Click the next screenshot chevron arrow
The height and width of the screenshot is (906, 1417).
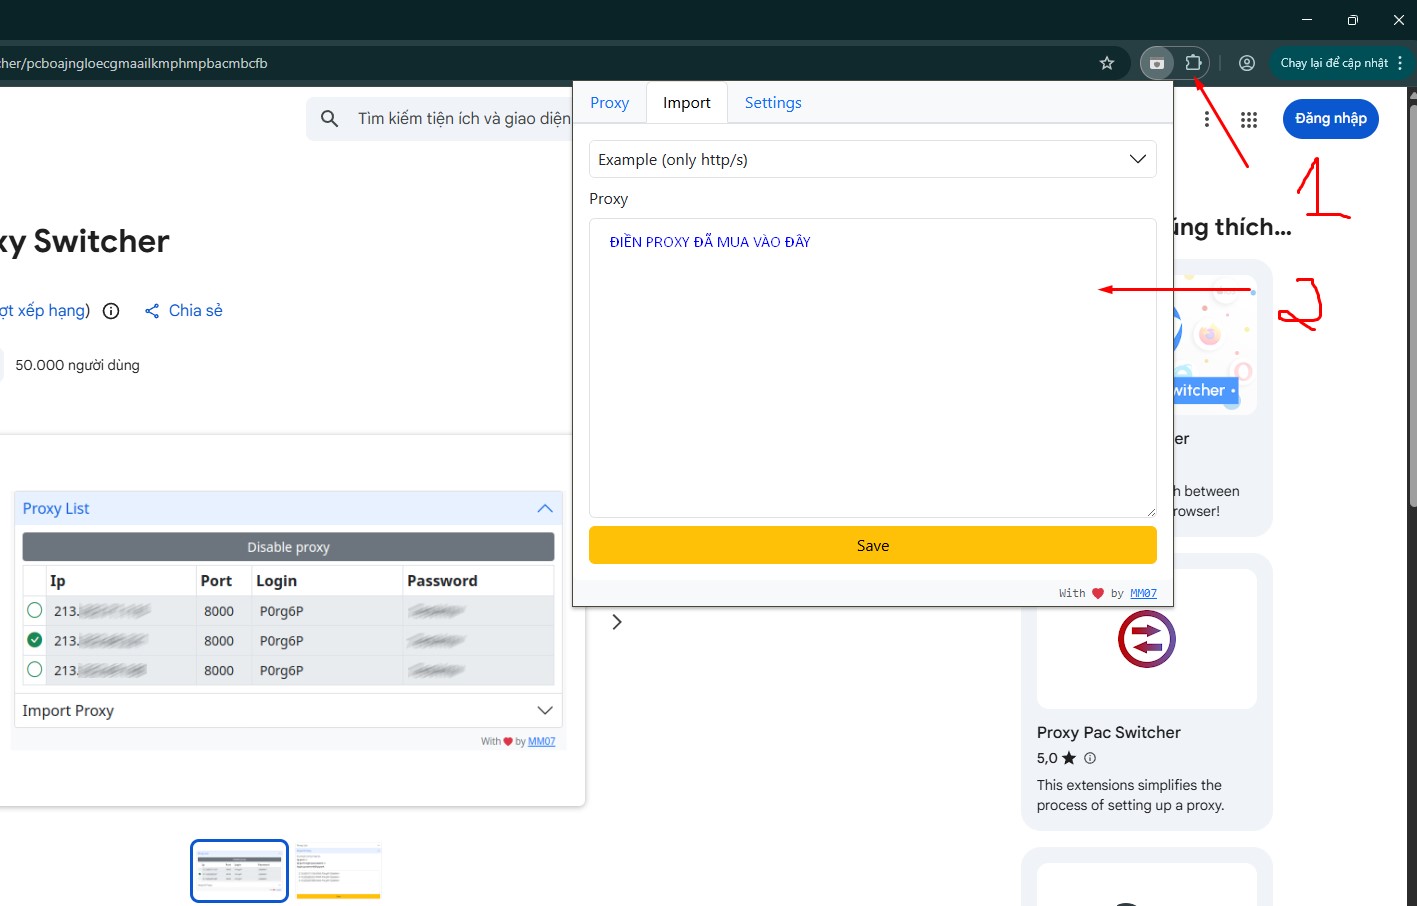pyautogui.click(x=617, y=622)
